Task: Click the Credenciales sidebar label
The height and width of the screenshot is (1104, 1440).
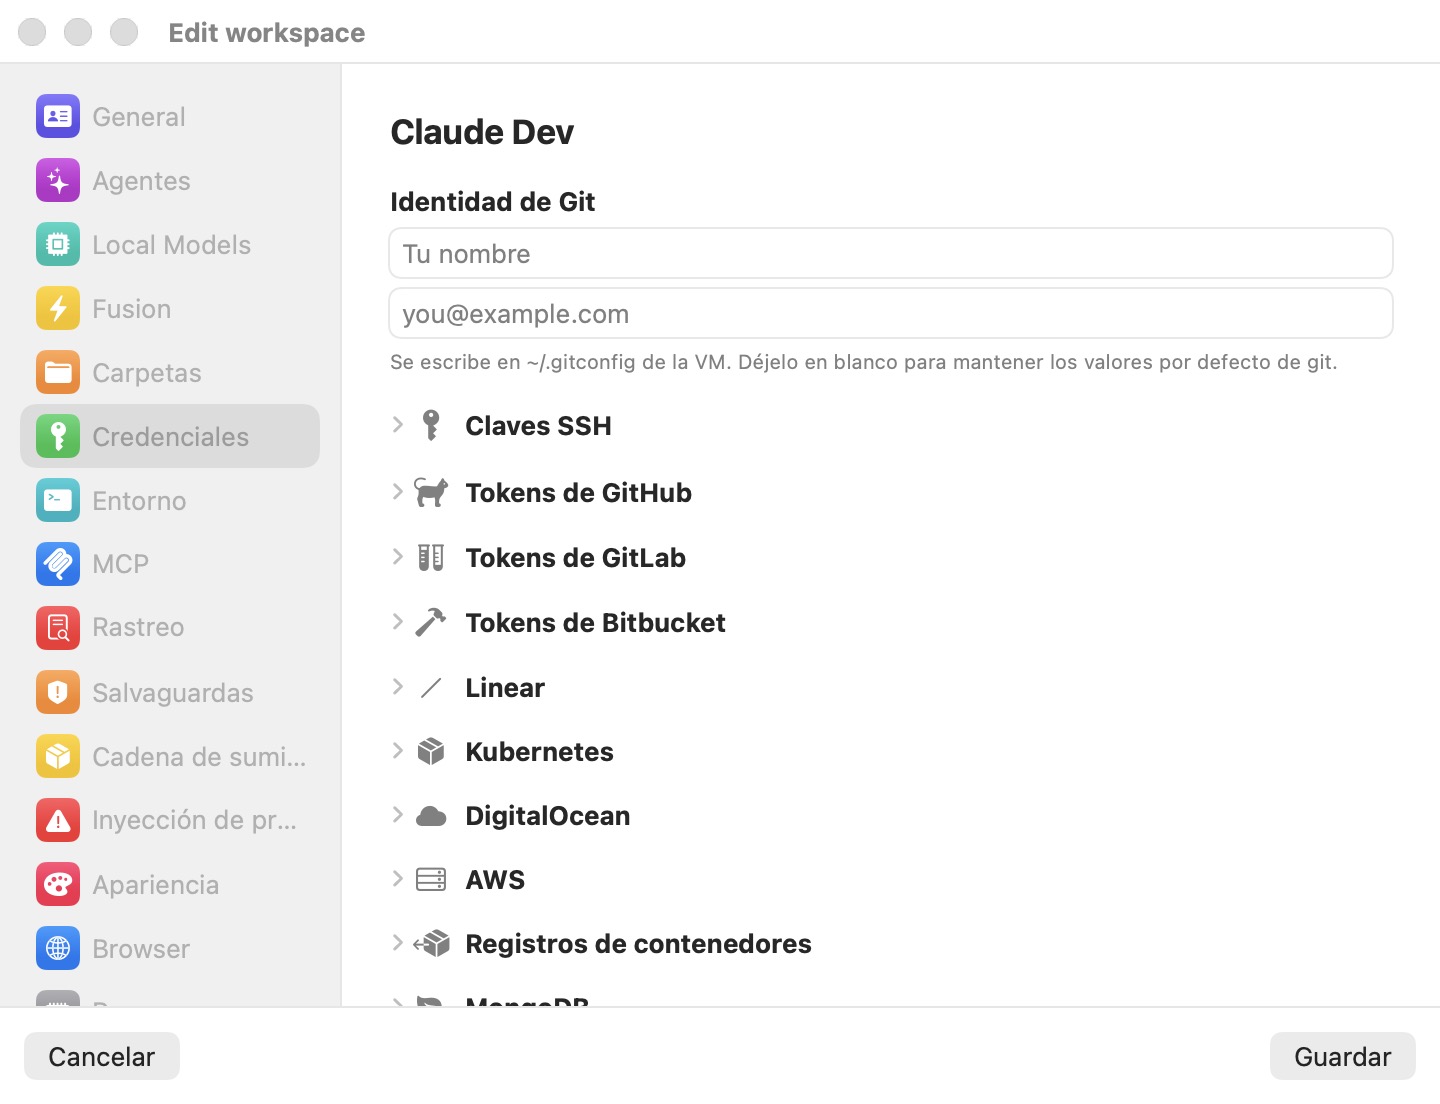Action: (x=171, y=437)
